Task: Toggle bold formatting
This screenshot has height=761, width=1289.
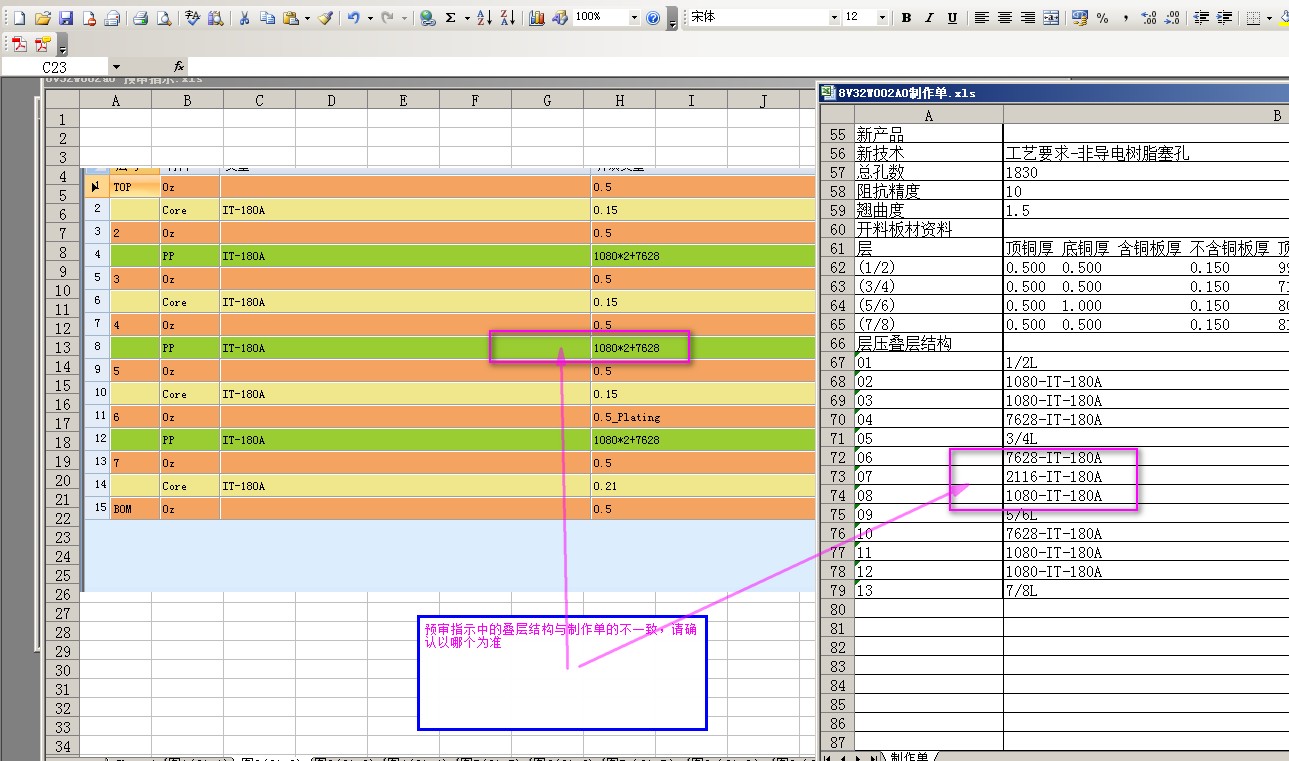Action: click(x=906, y=18)
